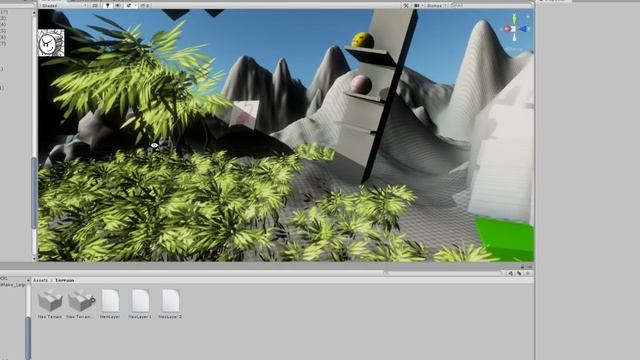Click the Project folder tree scrollbar thumb
Screen dimensions: 640x360
[x=28, y=338]
